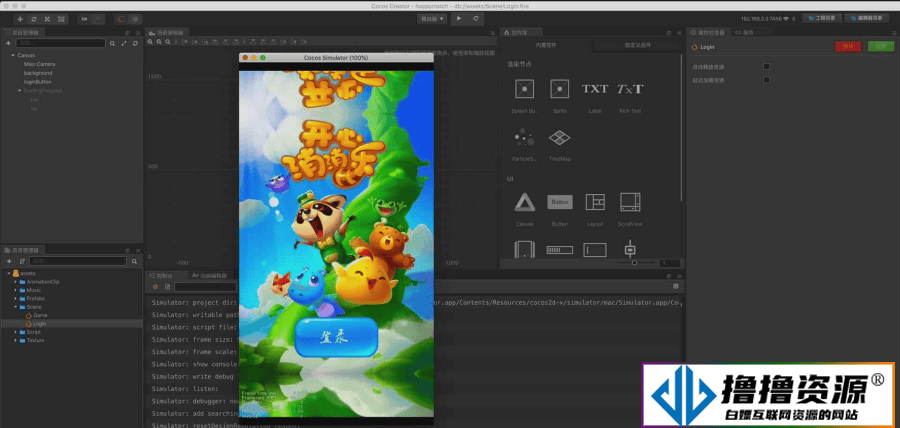Image resolution: width=900 pixels, height=428 pixels.
Task: Click the assets panel search icon
Action: pyautogui.click(x=134, y=261)
